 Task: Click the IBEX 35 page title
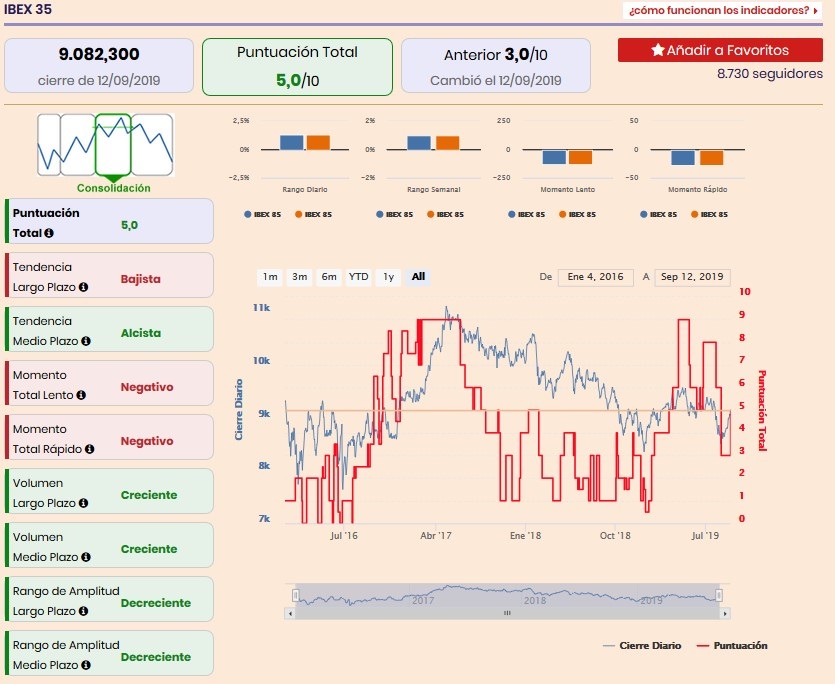coord(28,10)
